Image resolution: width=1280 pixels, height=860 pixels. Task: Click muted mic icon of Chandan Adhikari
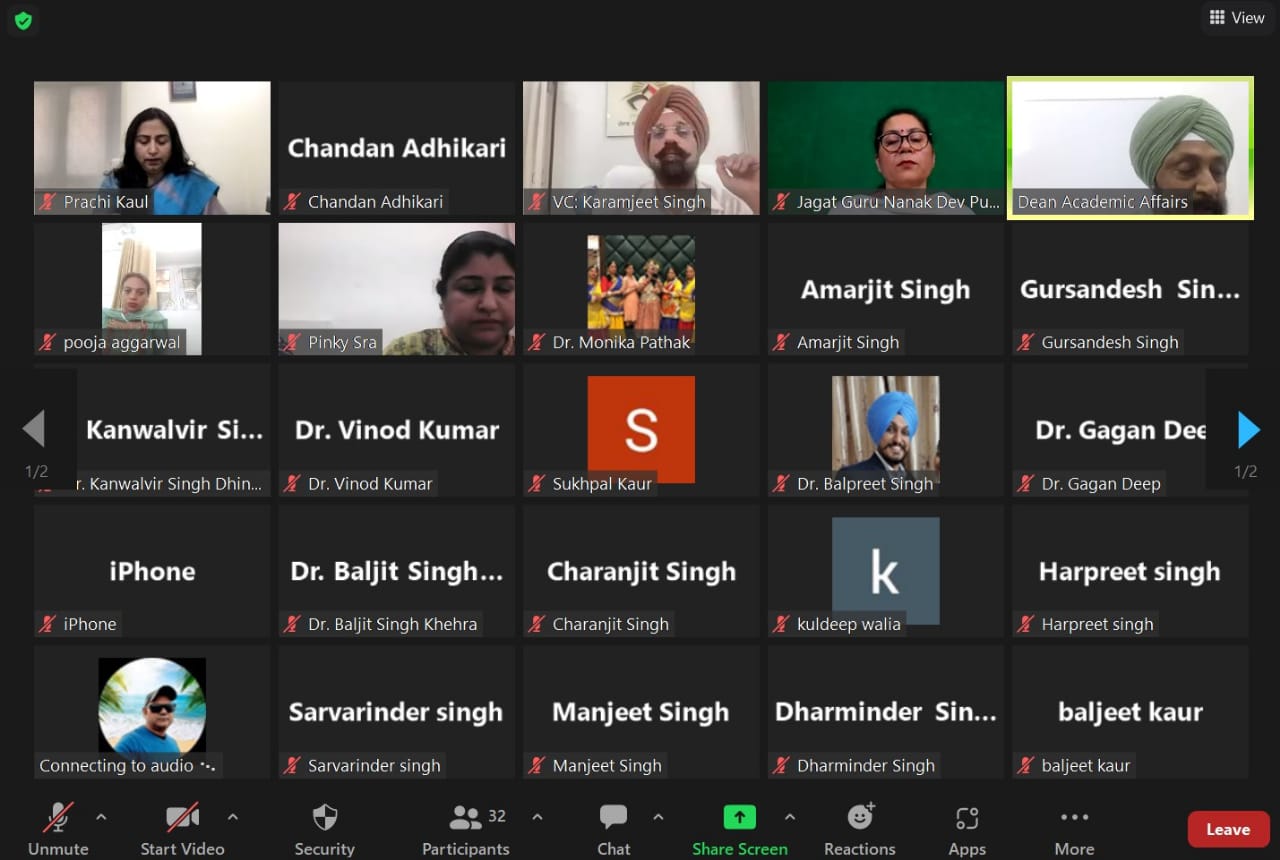[292, 202]
